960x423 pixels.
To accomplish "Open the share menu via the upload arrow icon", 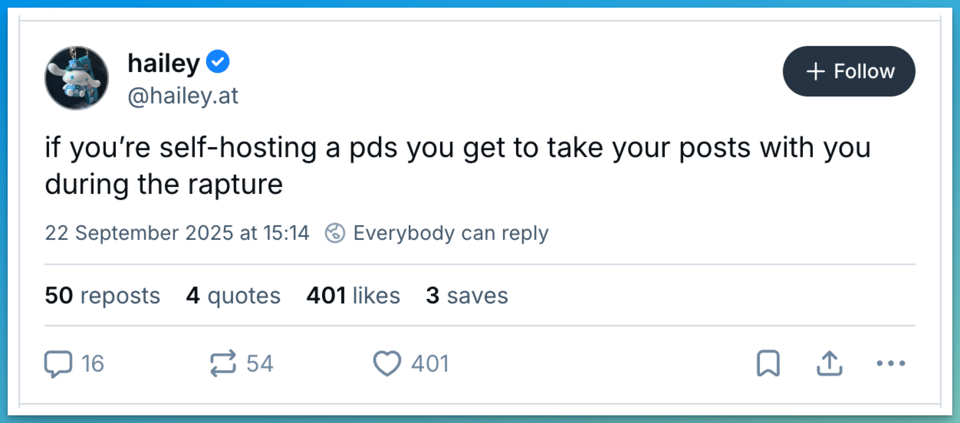I will [x=829, y=364].
